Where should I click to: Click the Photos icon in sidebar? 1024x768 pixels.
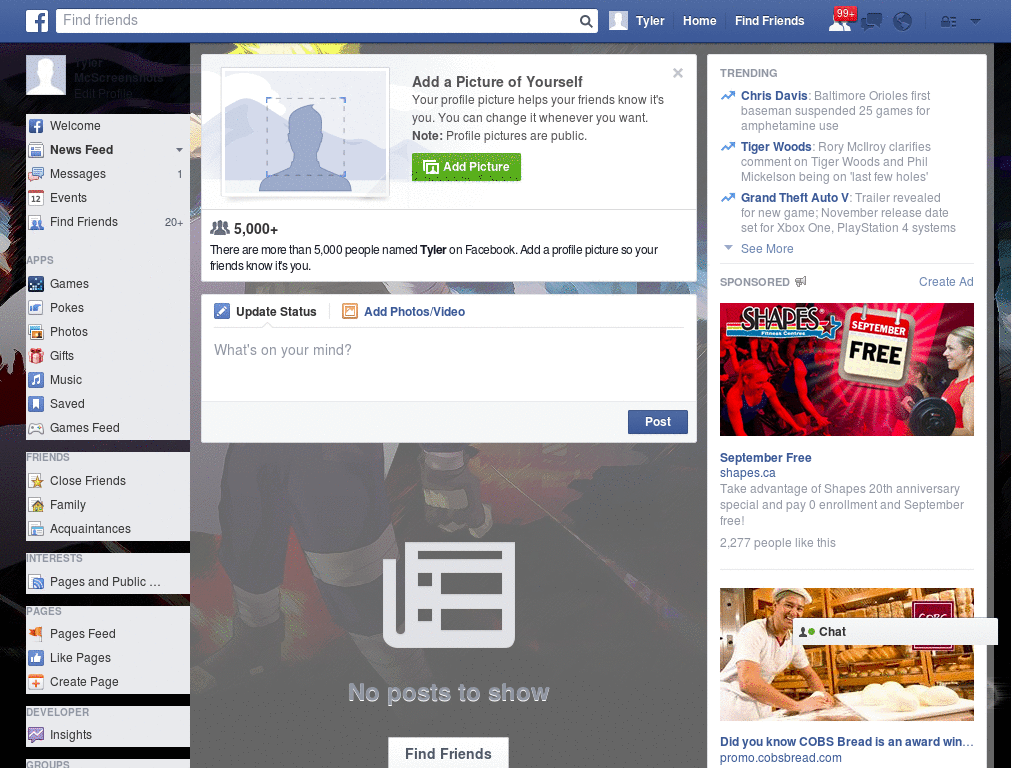[36, 332]
